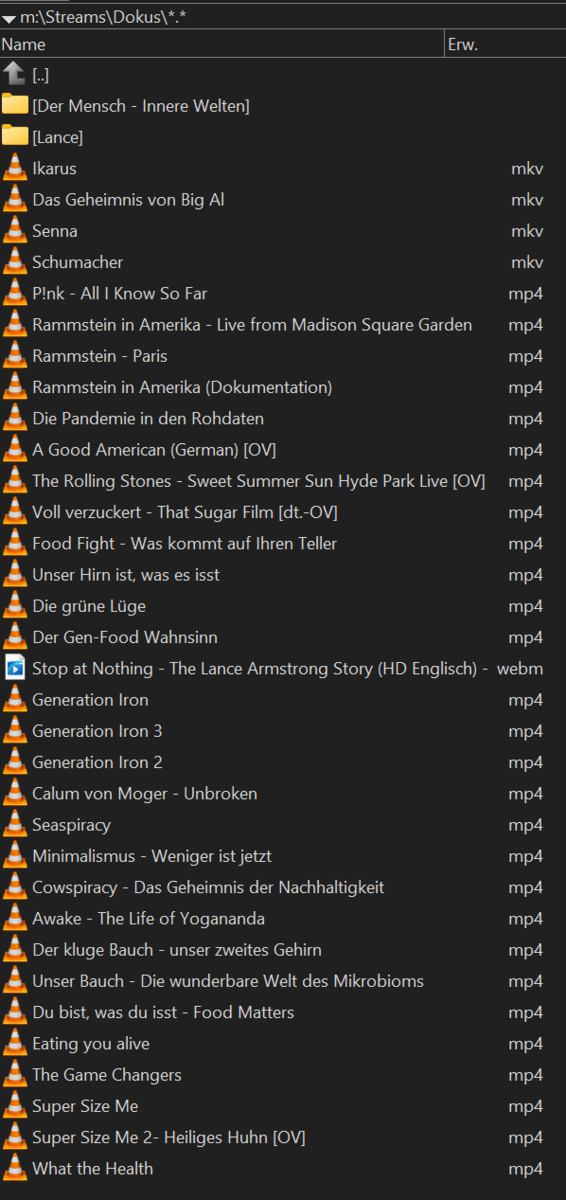Click the path text m:\Streams\Dokus\*.*
566x1200 pixels.
click(x=103, y=18)
